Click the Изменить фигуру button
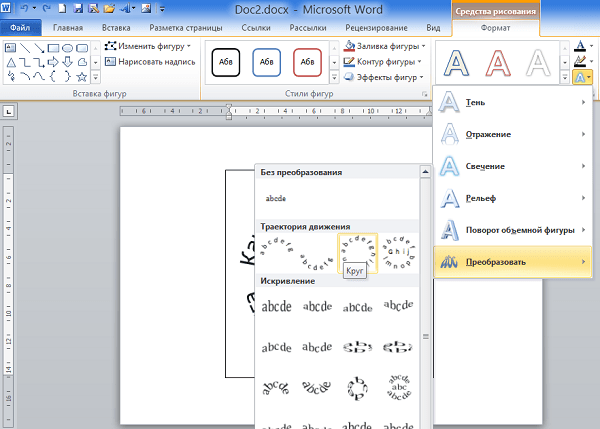600x429 pixels. (148, 46)
